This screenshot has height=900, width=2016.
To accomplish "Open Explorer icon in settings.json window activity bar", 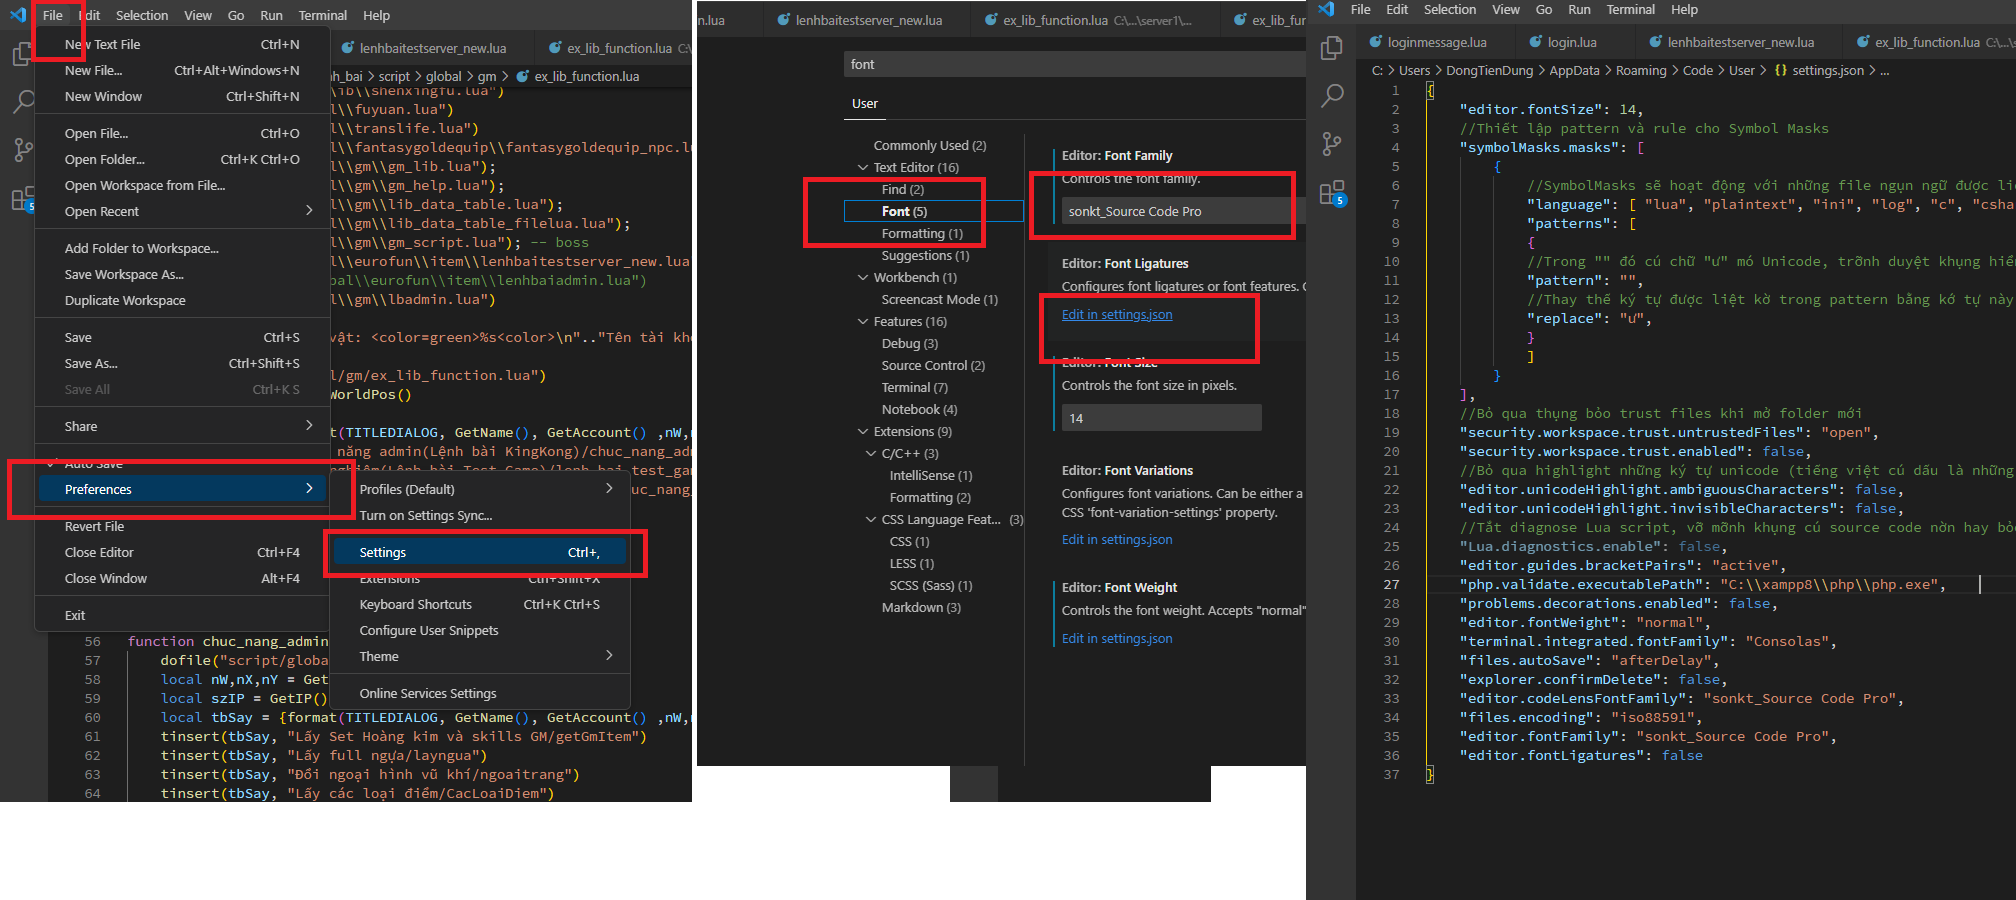I will point(1332,47).
